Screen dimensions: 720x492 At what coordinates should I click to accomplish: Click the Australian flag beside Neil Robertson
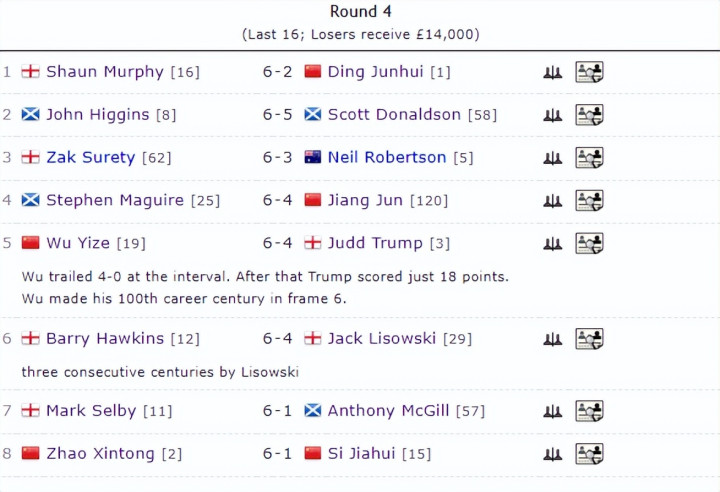pyautogui.click(x=313, y=157)
